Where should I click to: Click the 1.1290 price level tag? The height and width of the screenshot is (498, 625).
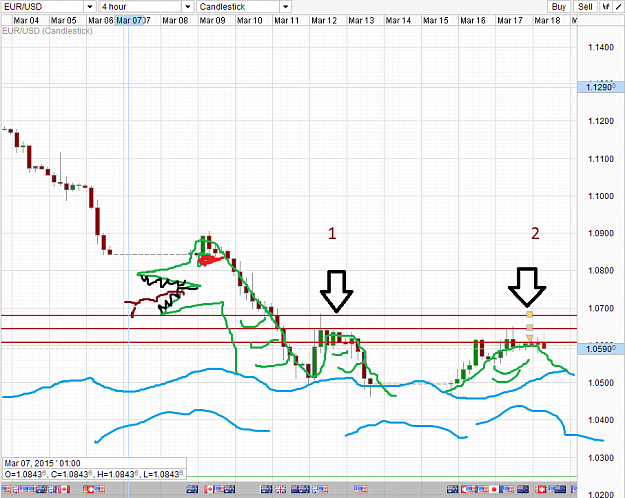pos(601,87)
